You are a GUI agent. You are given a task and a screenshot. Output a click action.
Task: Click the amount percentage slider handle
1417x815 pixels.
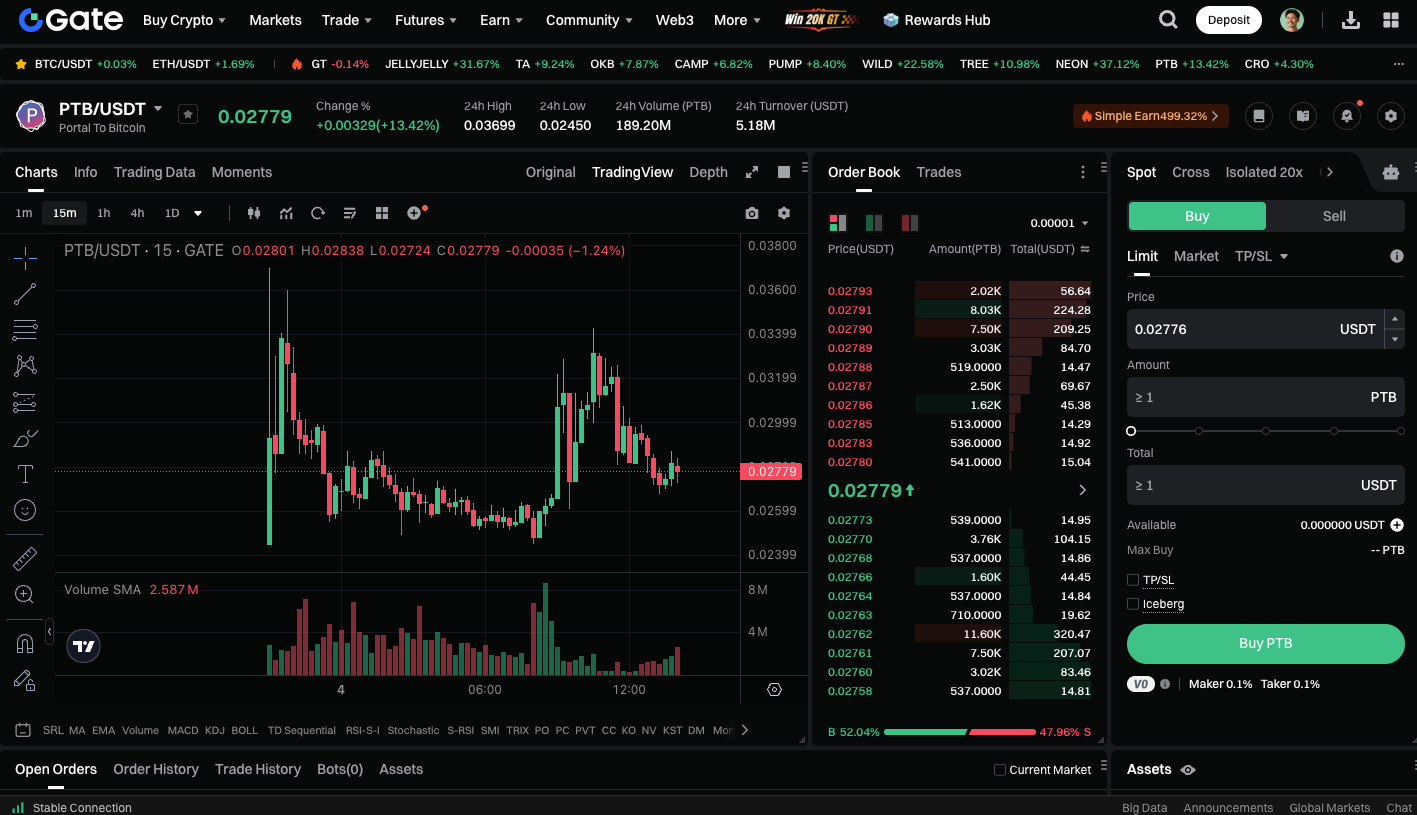point(1131,431)
